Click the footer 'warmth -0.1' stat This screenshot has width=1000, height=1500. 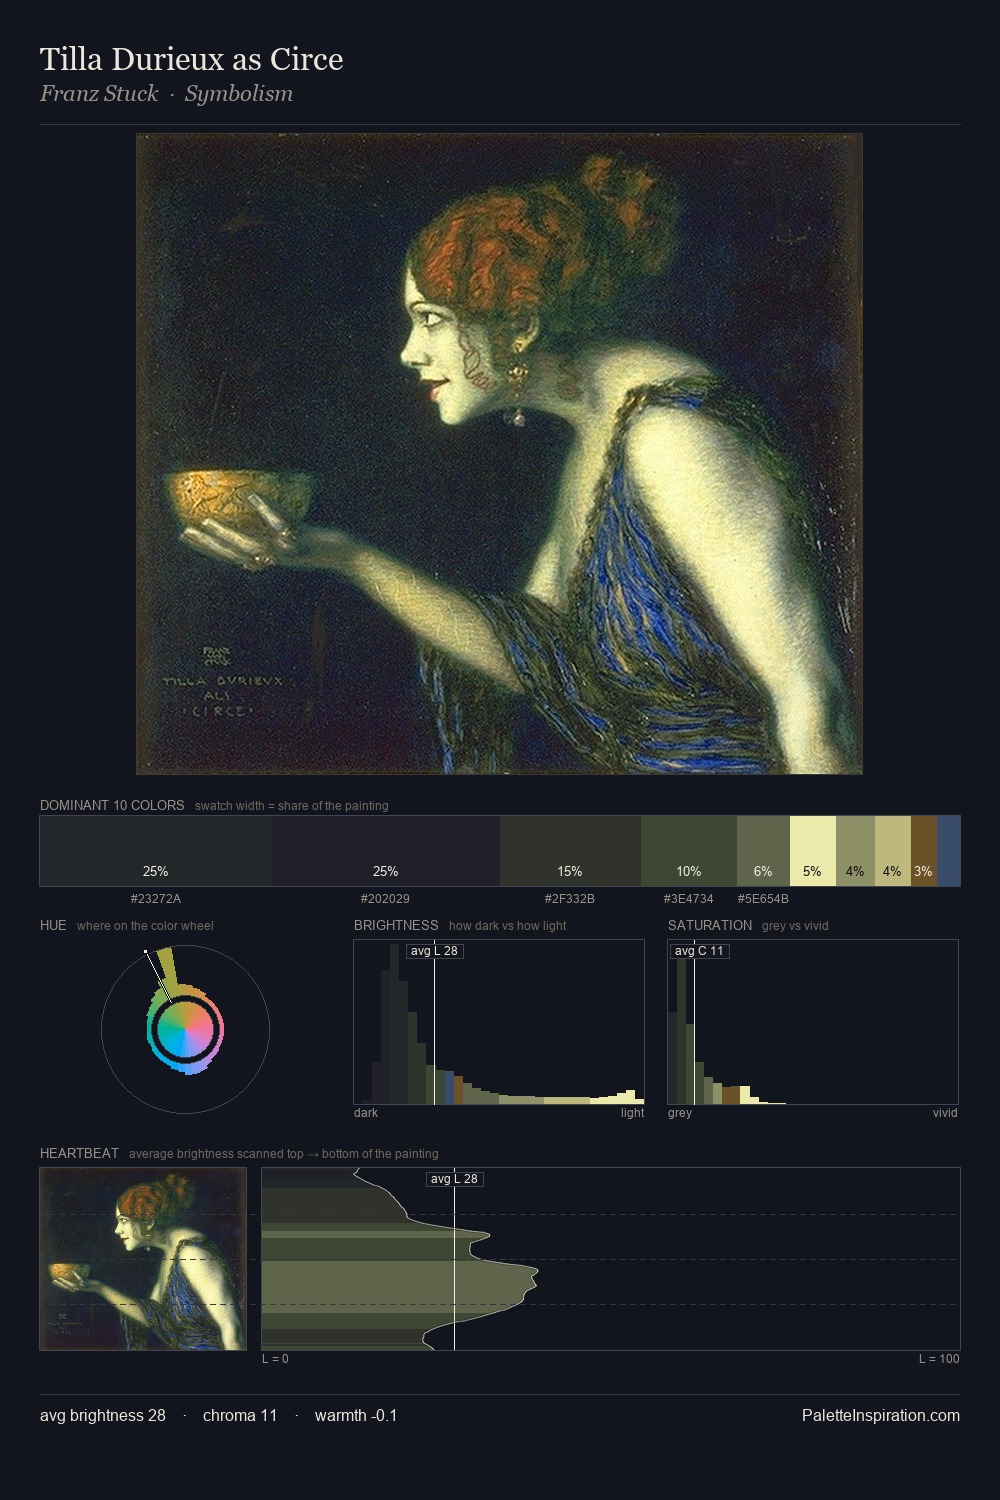356,1415
